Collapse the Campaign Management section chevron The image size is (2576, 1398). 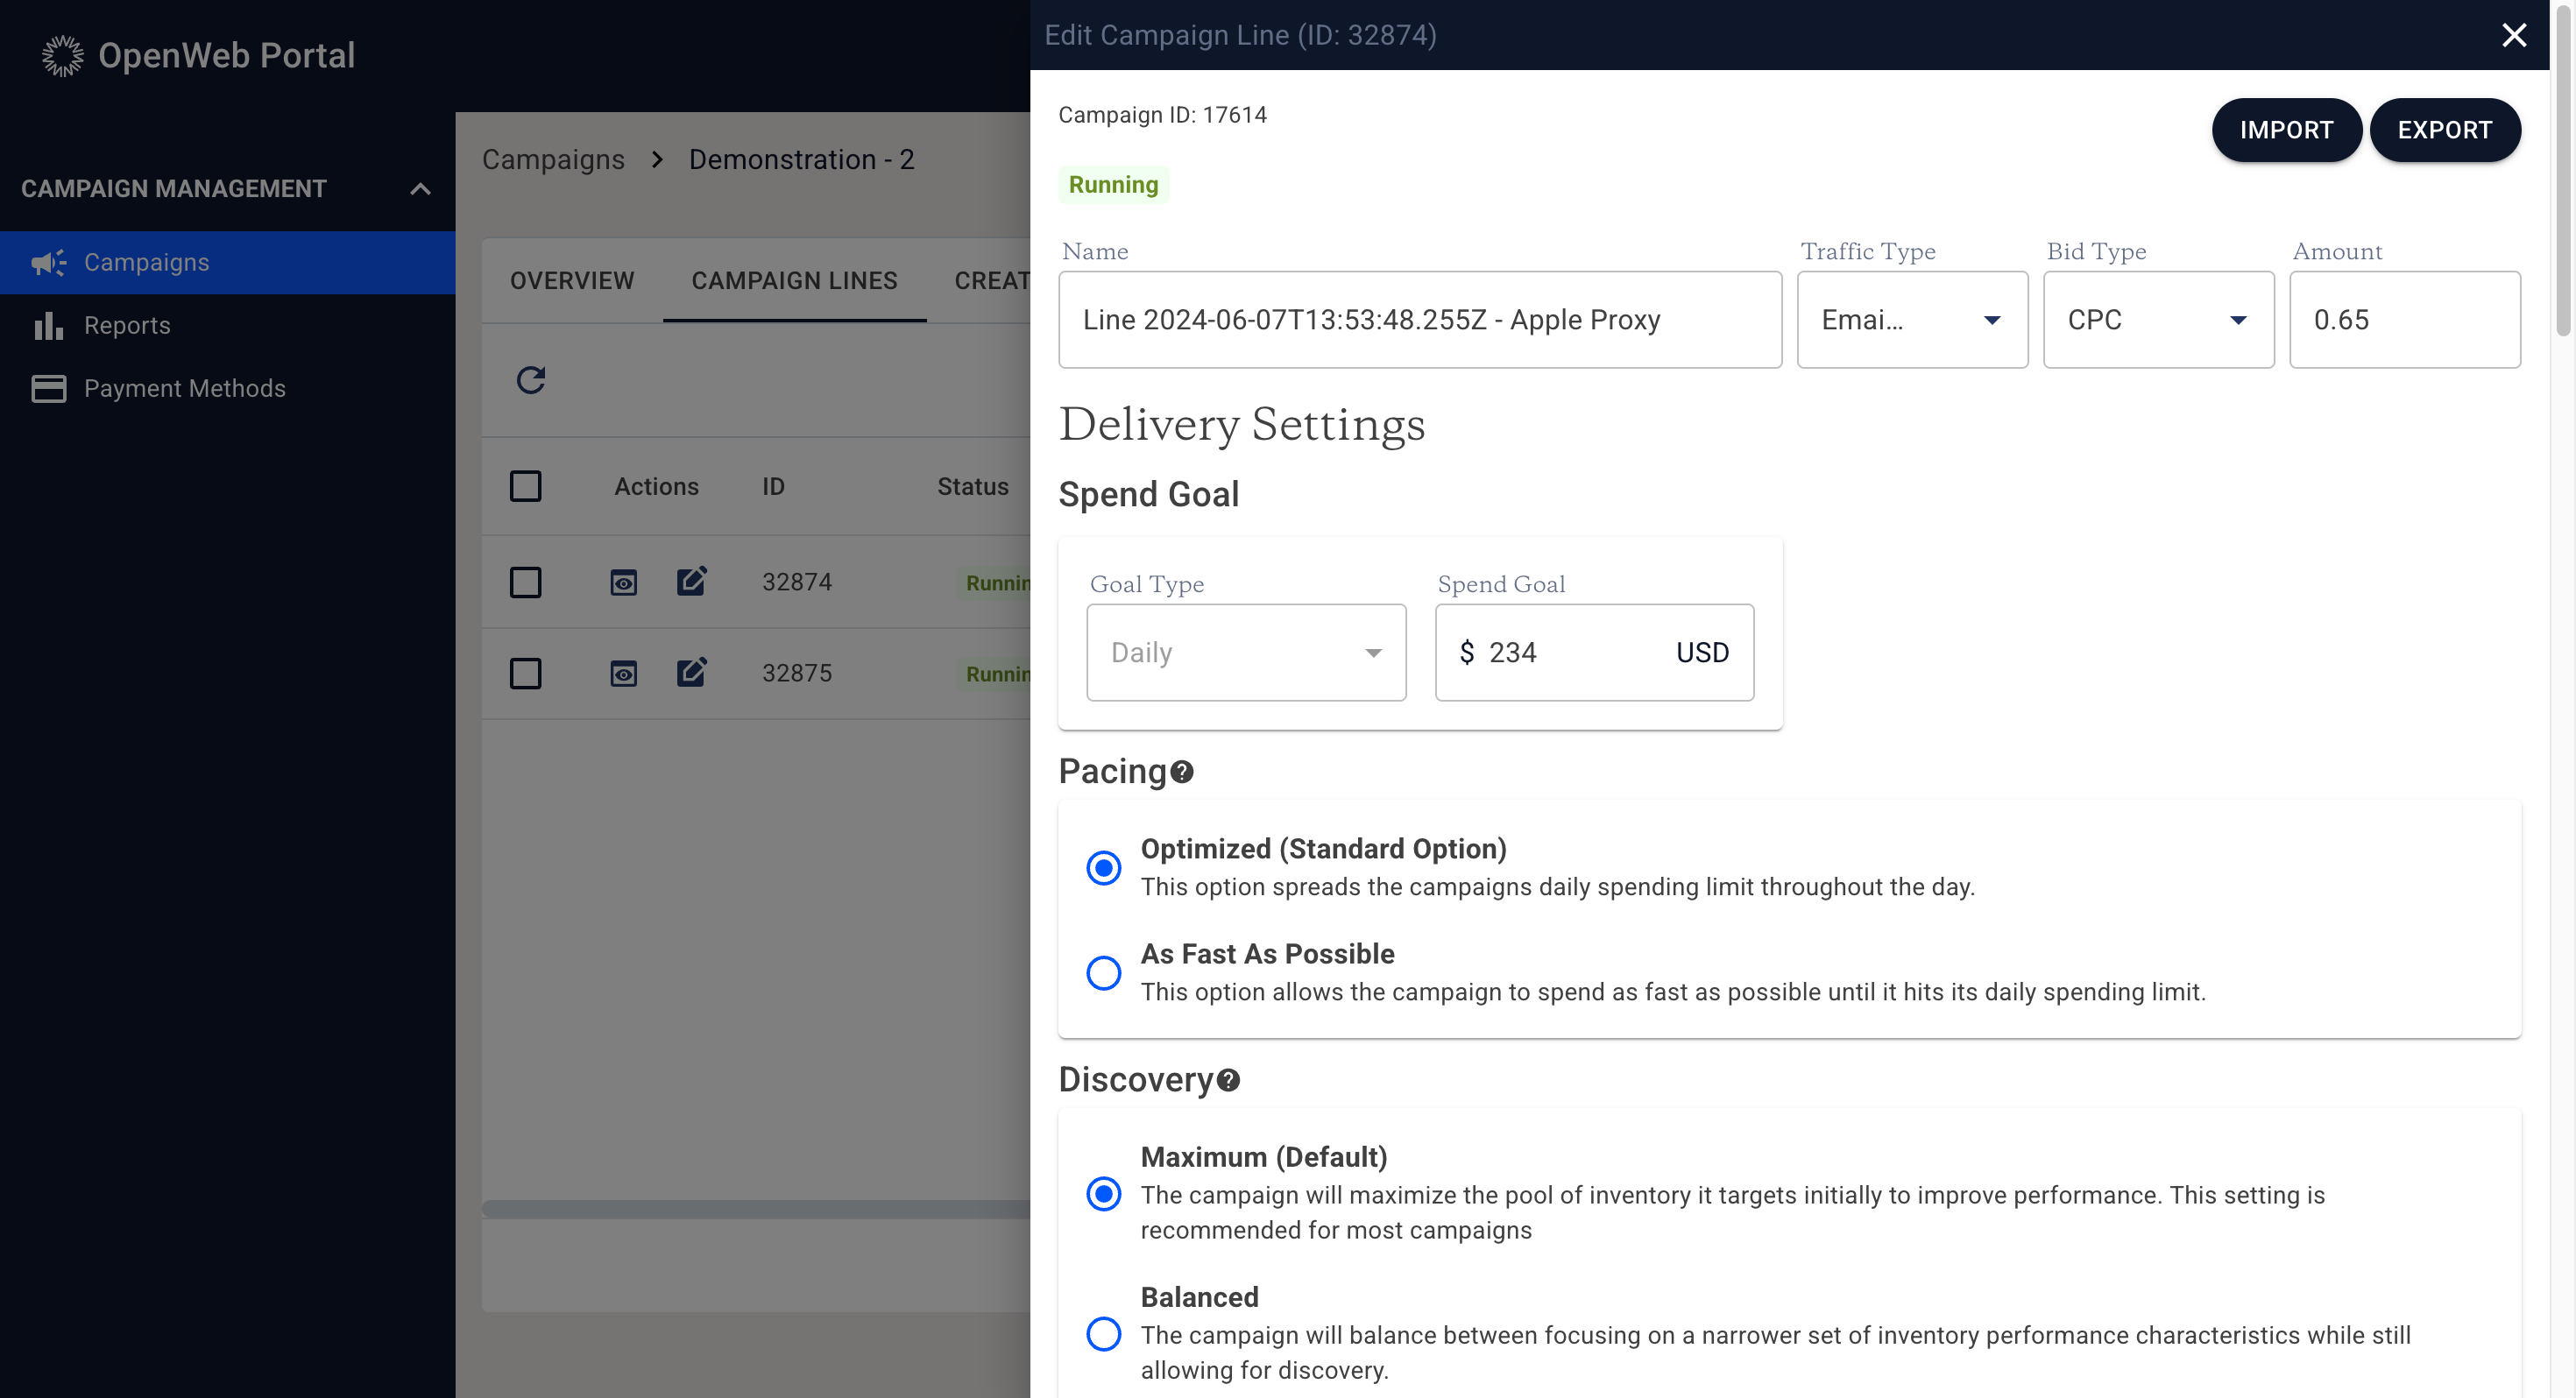(x=420, y=189)
